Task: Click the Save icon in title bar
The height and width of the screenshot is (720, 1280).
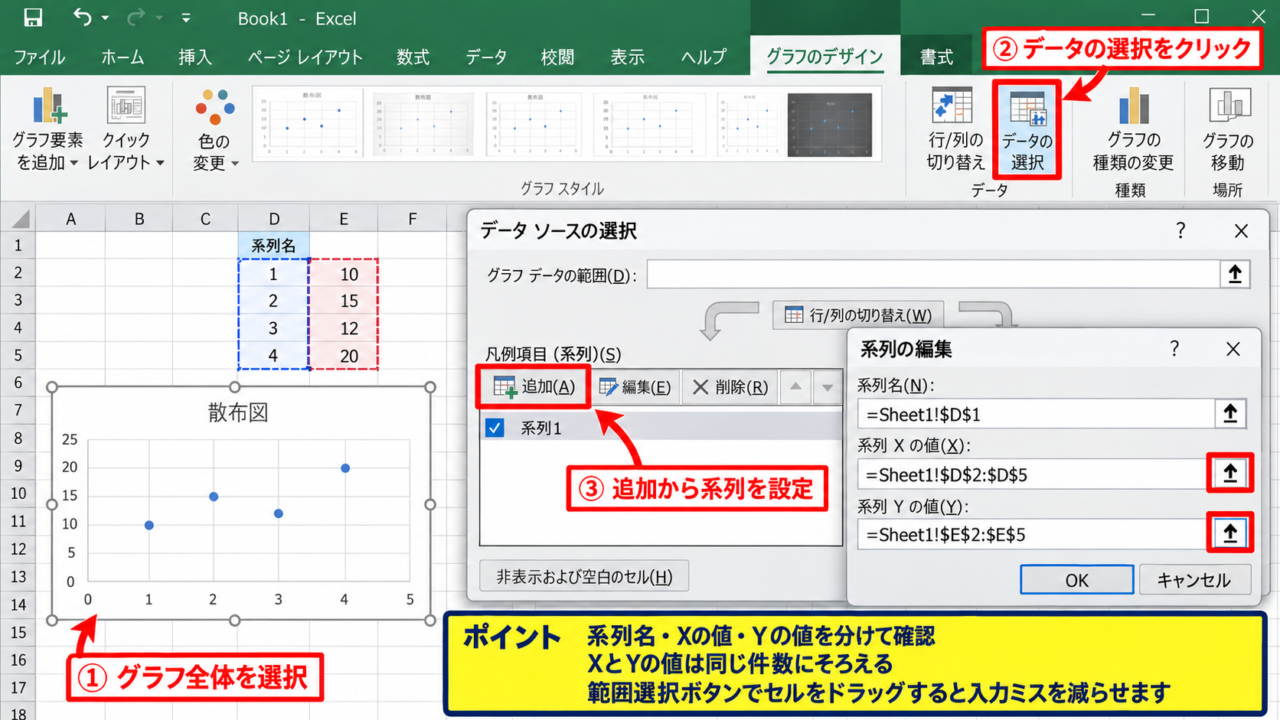Action: click(32, 17)
